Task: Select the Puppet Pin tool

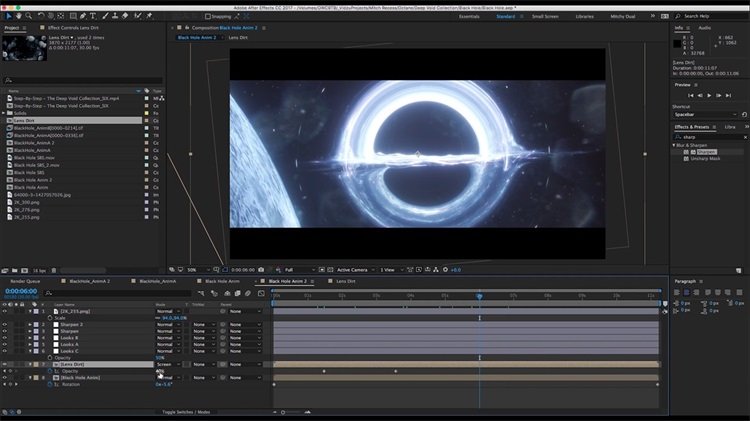Action: tap(149, 16)
